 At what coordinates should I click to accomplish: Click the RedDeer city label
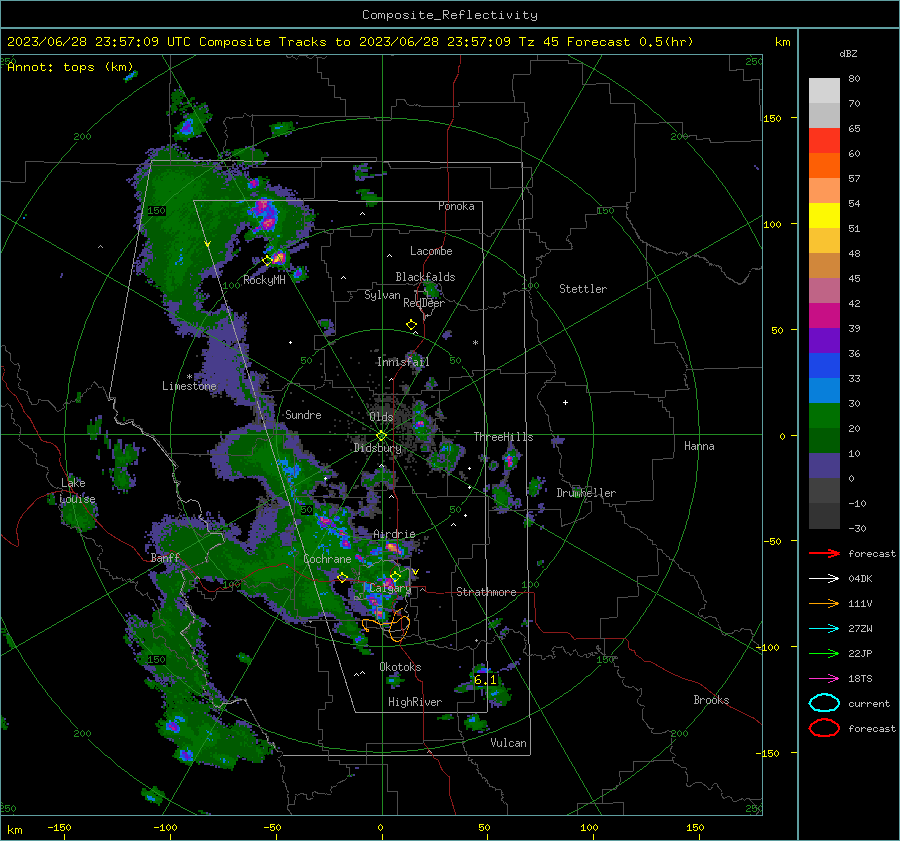tap(424, 303)
